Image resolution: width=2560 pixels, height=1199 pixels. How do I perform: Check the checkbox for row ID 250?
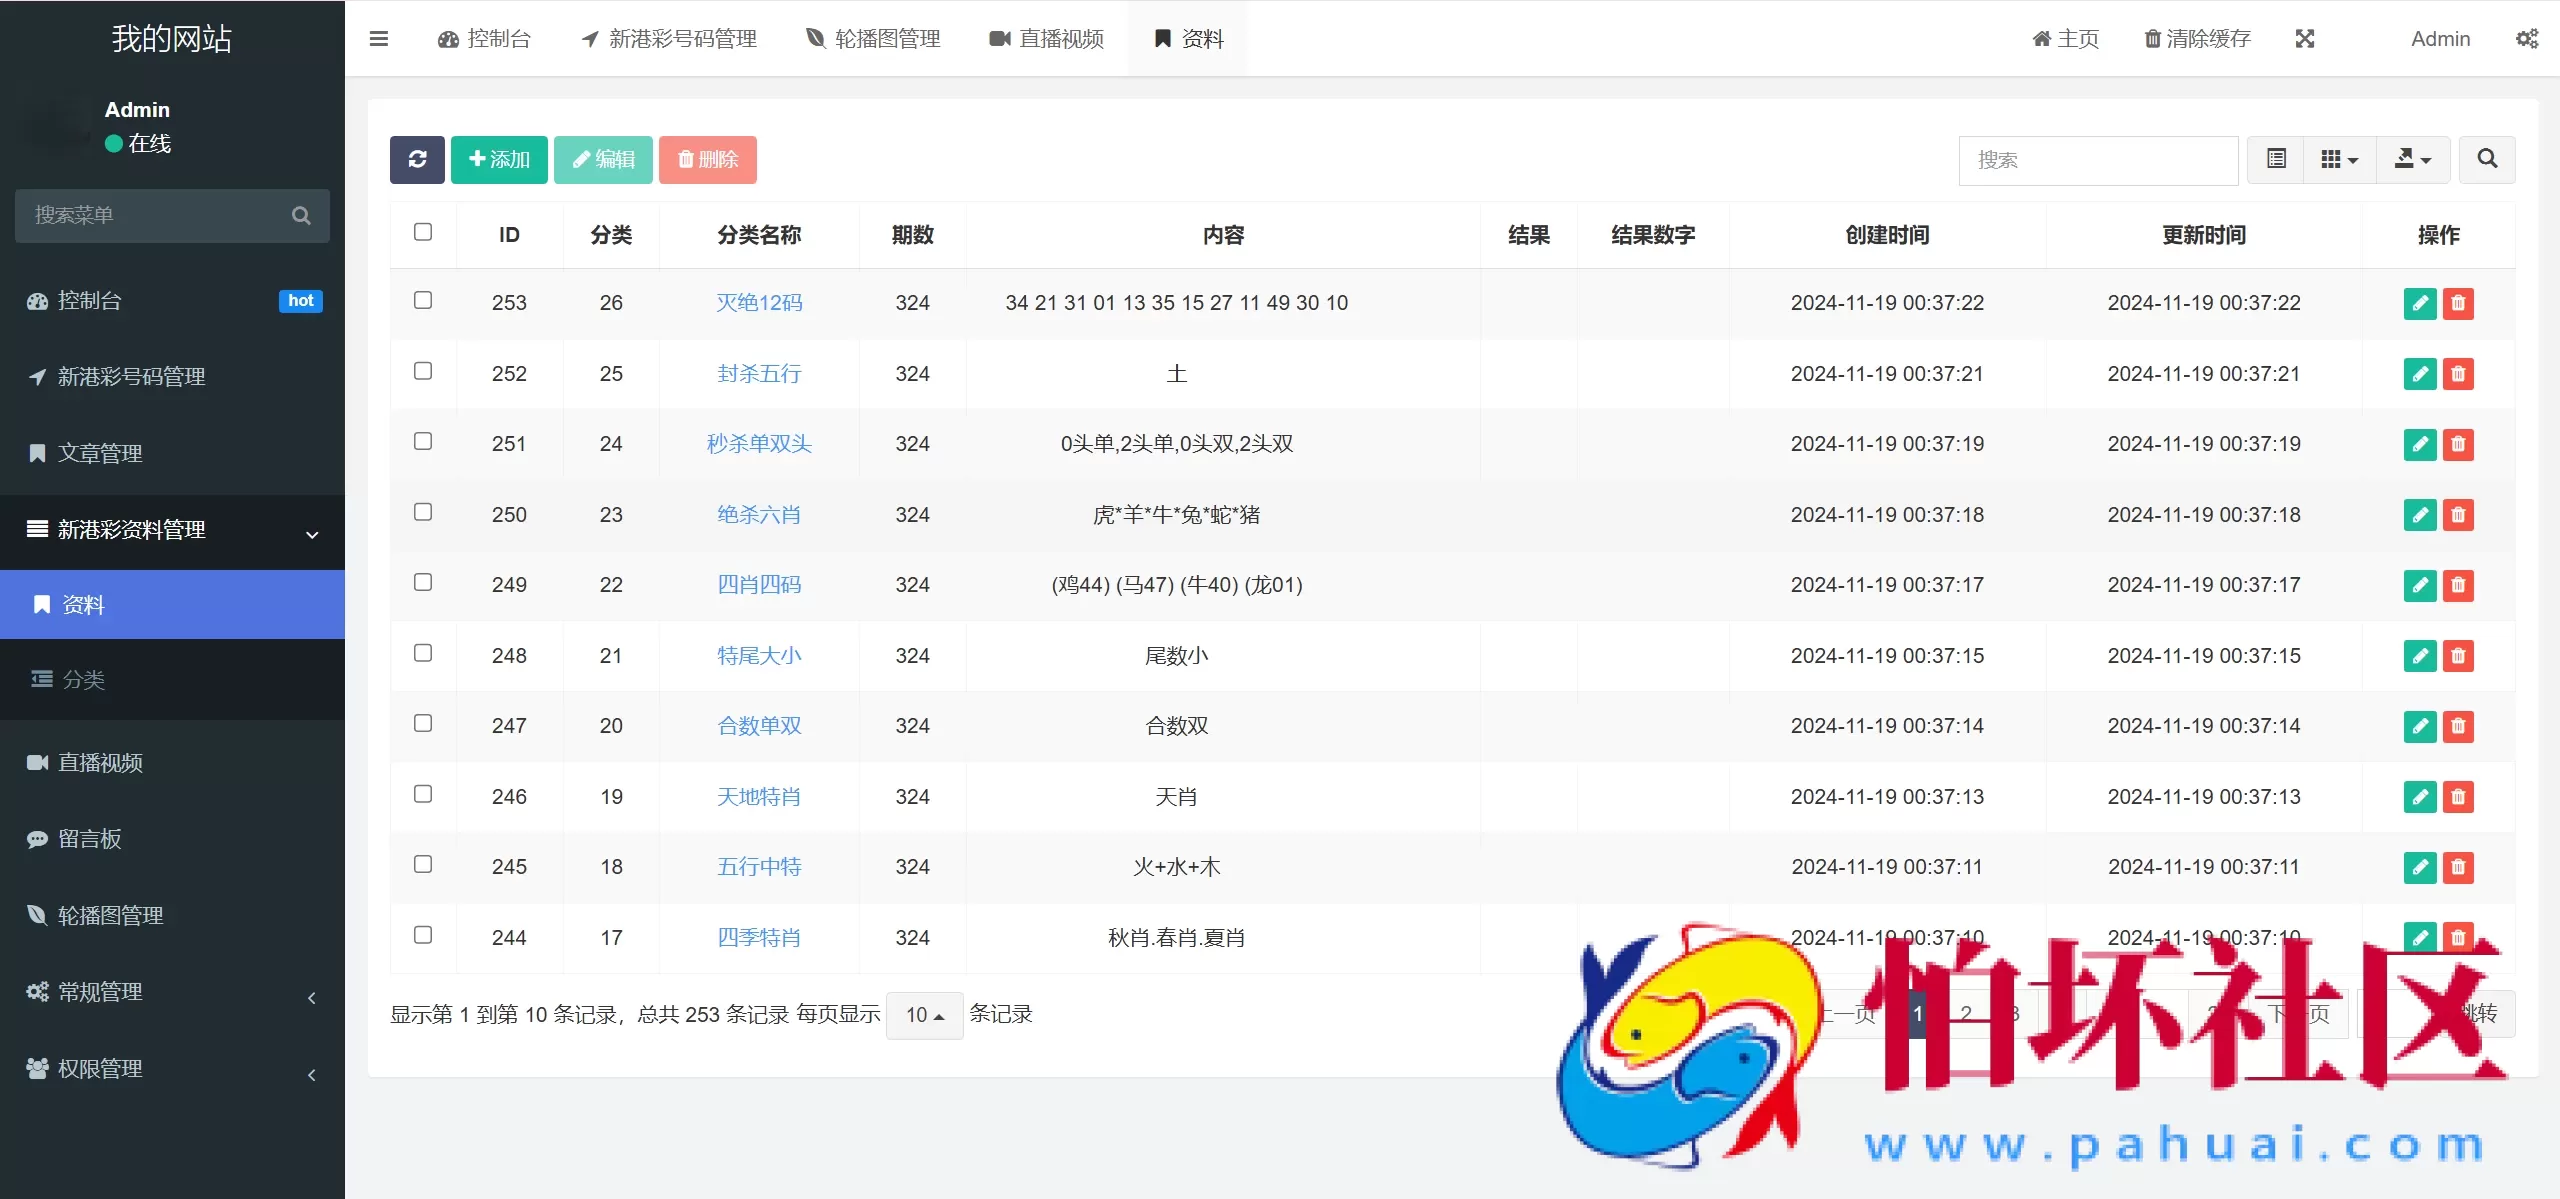[424, 511]
